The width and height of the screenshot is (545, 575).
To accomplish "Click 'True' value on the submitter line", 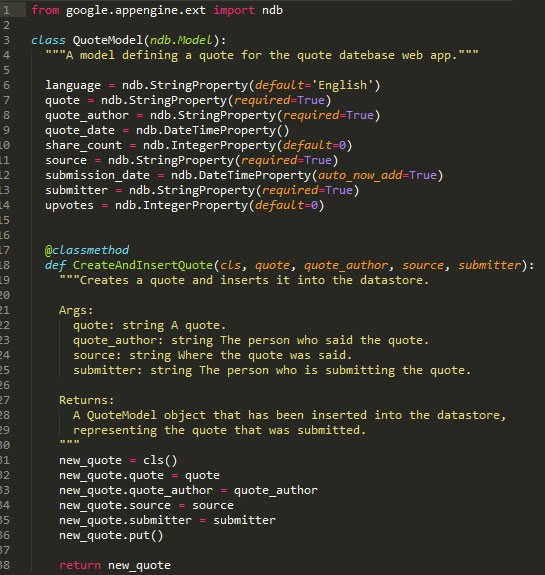I will (339, 190).
